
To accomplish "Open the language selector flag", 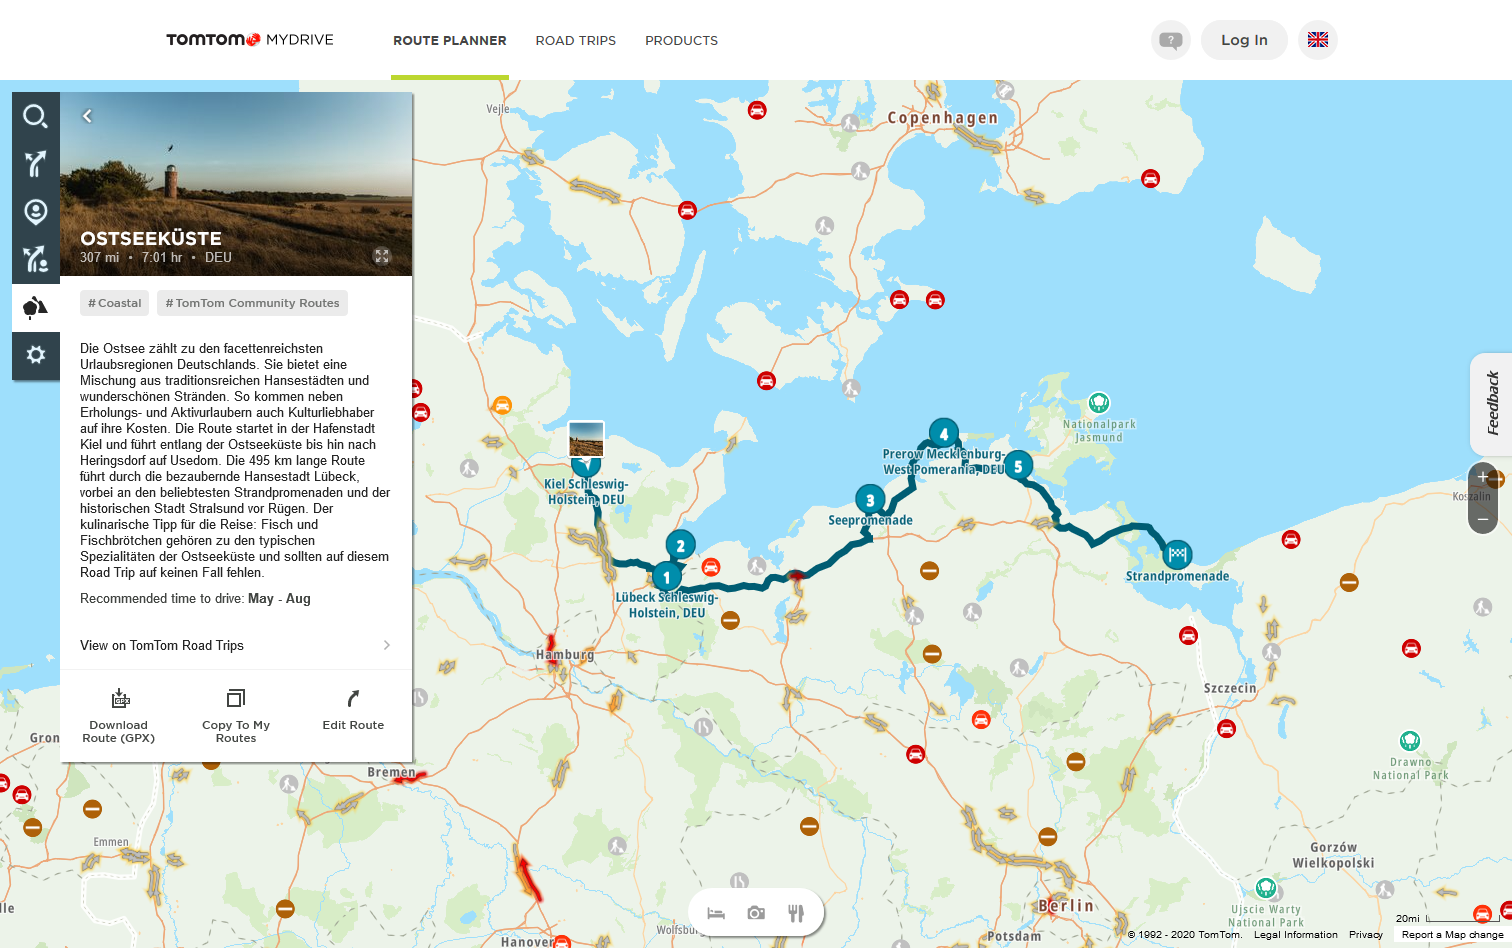I will click(1317, 40).
